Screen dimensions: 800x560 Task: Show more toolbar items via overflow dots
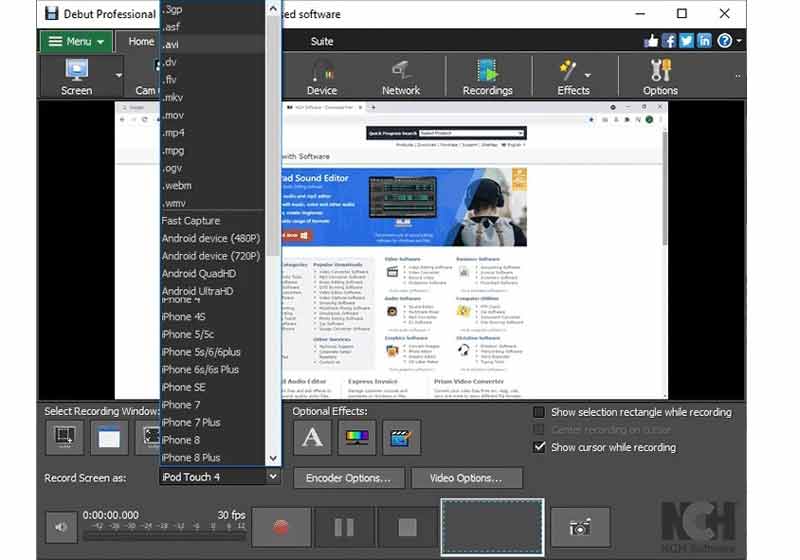pyautogui.click(x=738, y=77)
